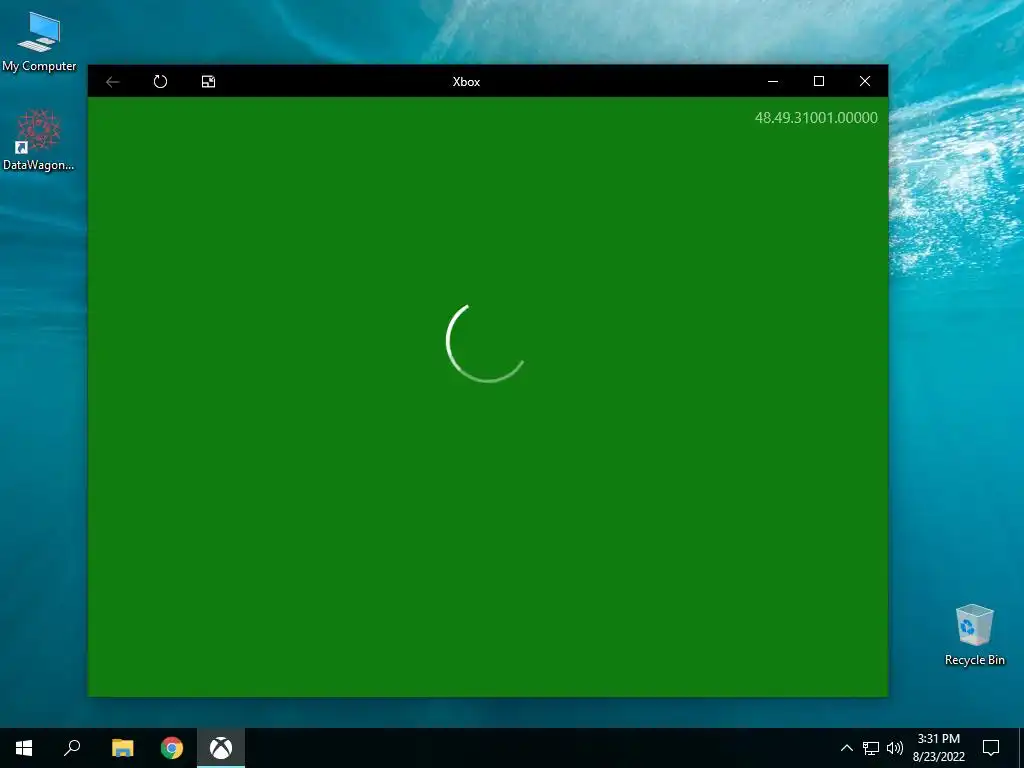This screenshot has width=1024, height=768.
Task: Launch Google Chrome from the taskbar
Action: (172, 748)
